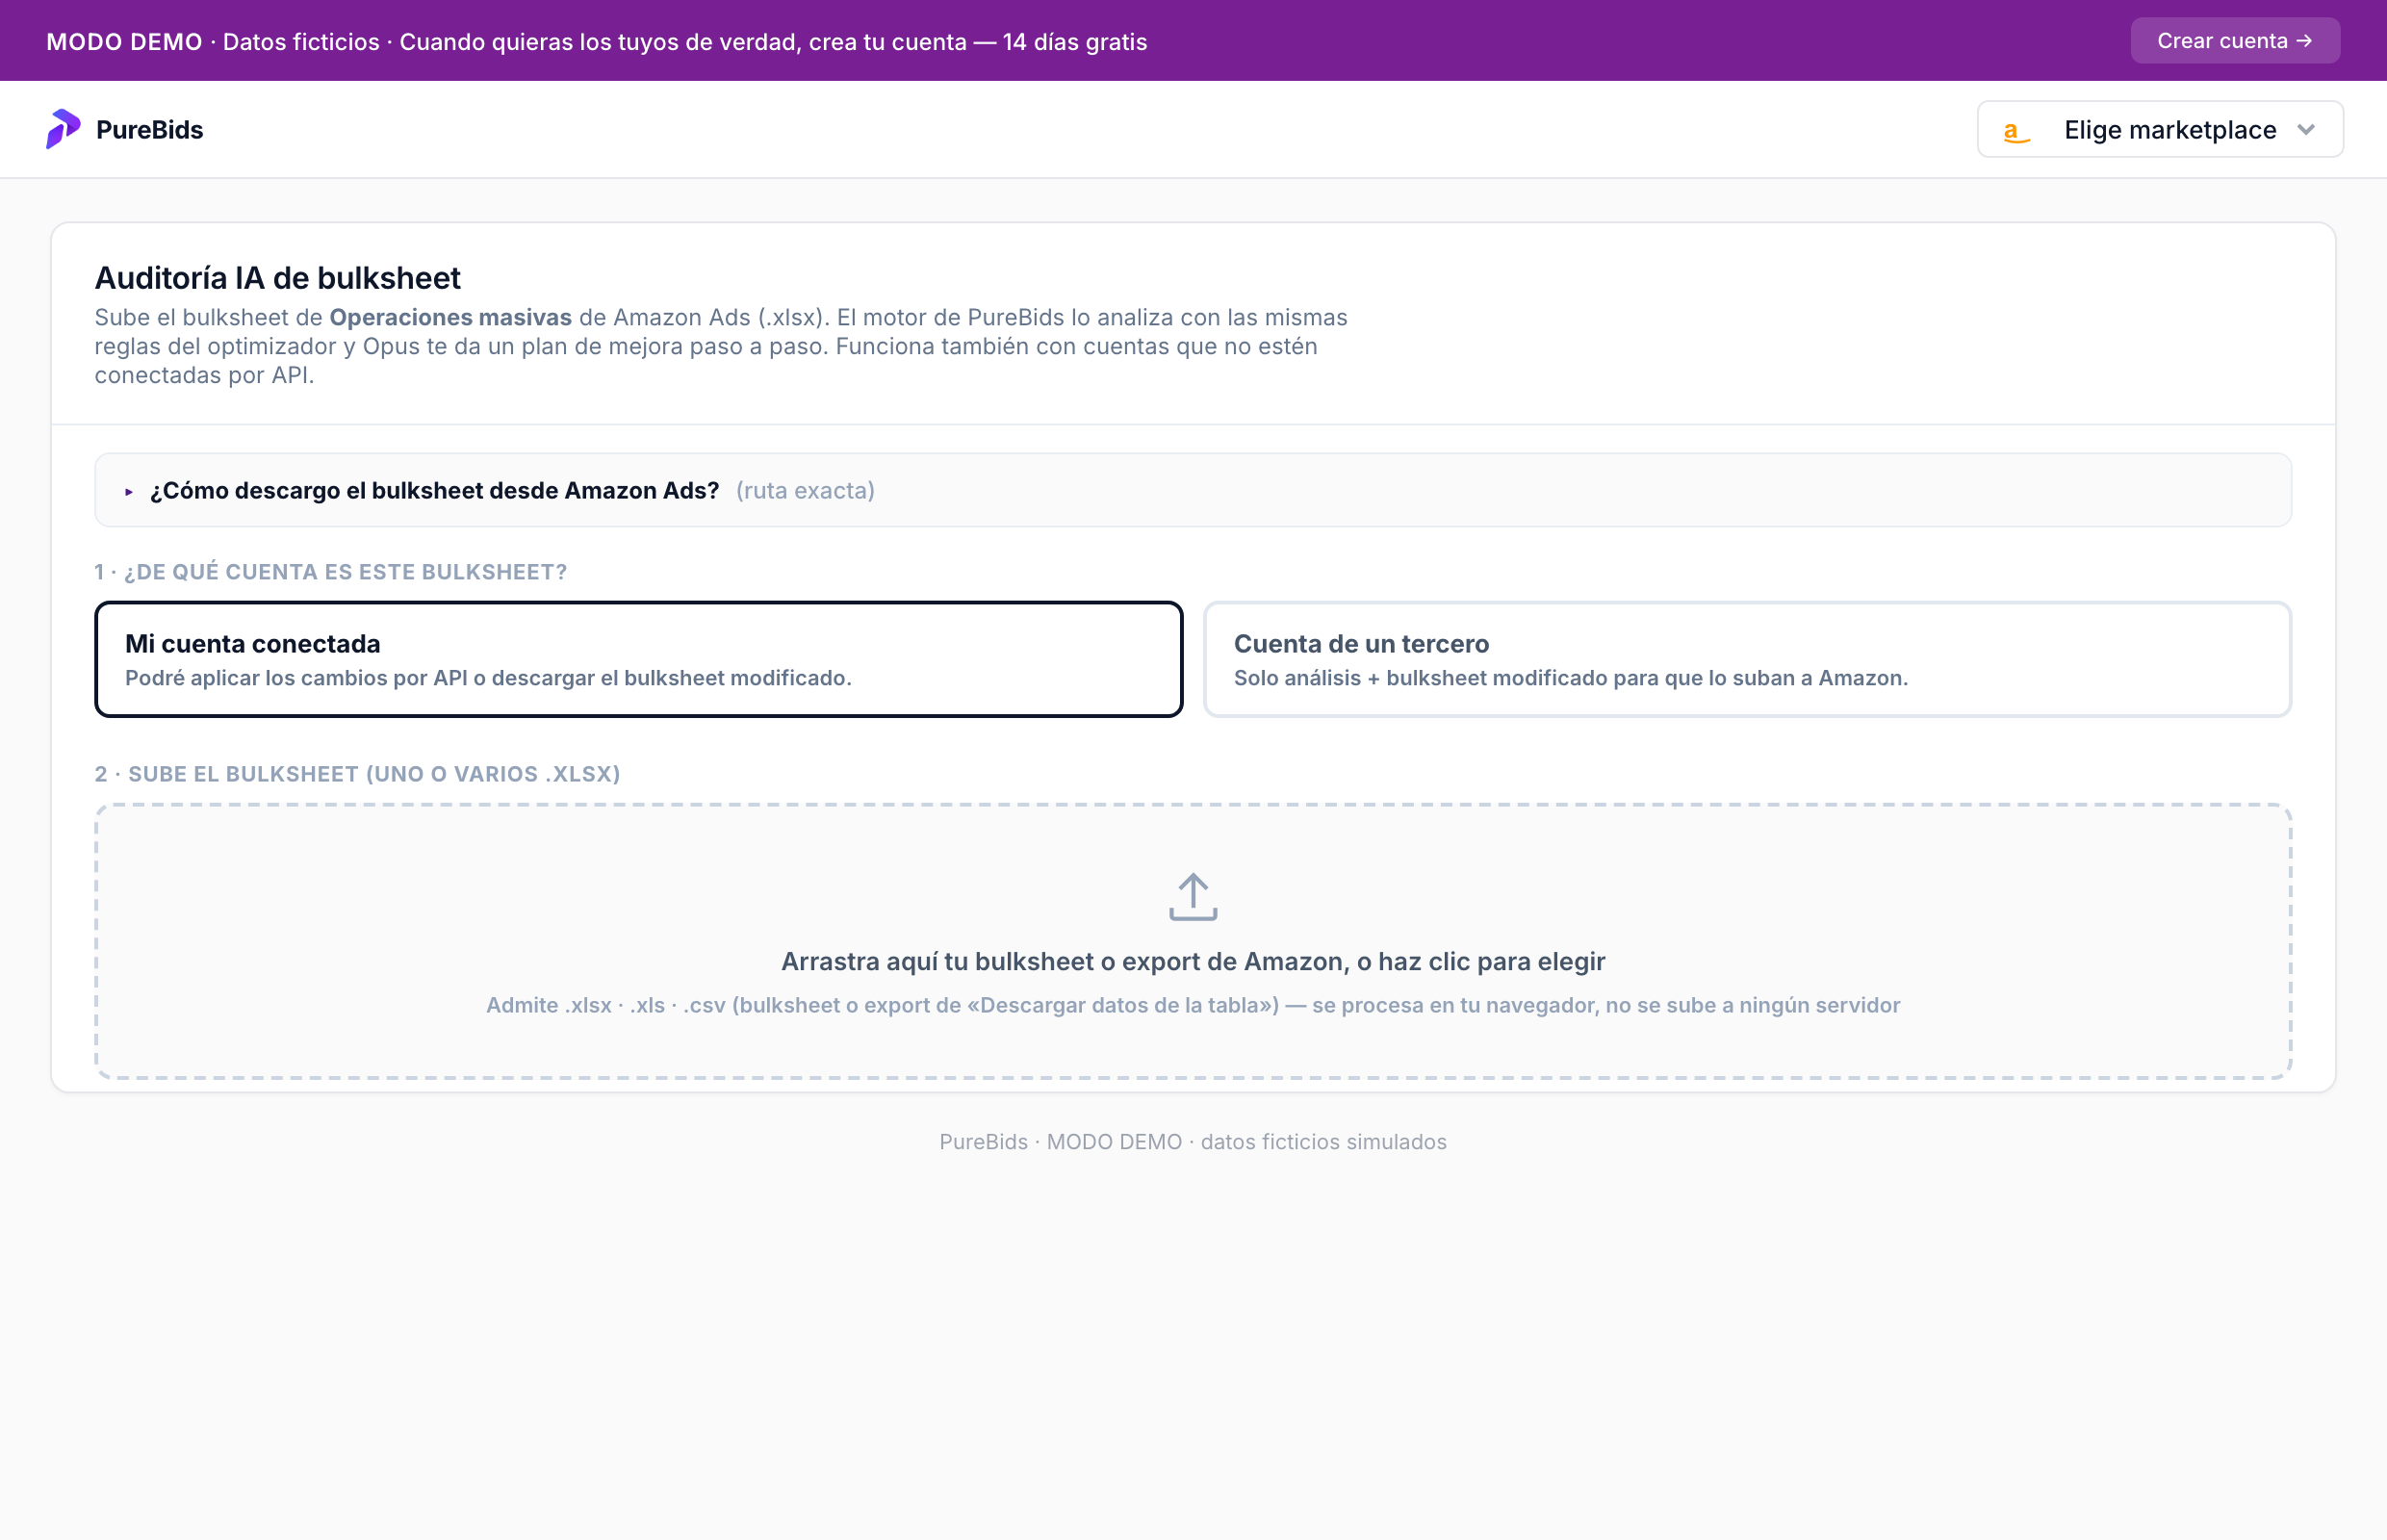The width and height of the screenshot is (2387, 1540).
Task: Click the '(ruta exacta)' hint text
Action: click(805, 491)
